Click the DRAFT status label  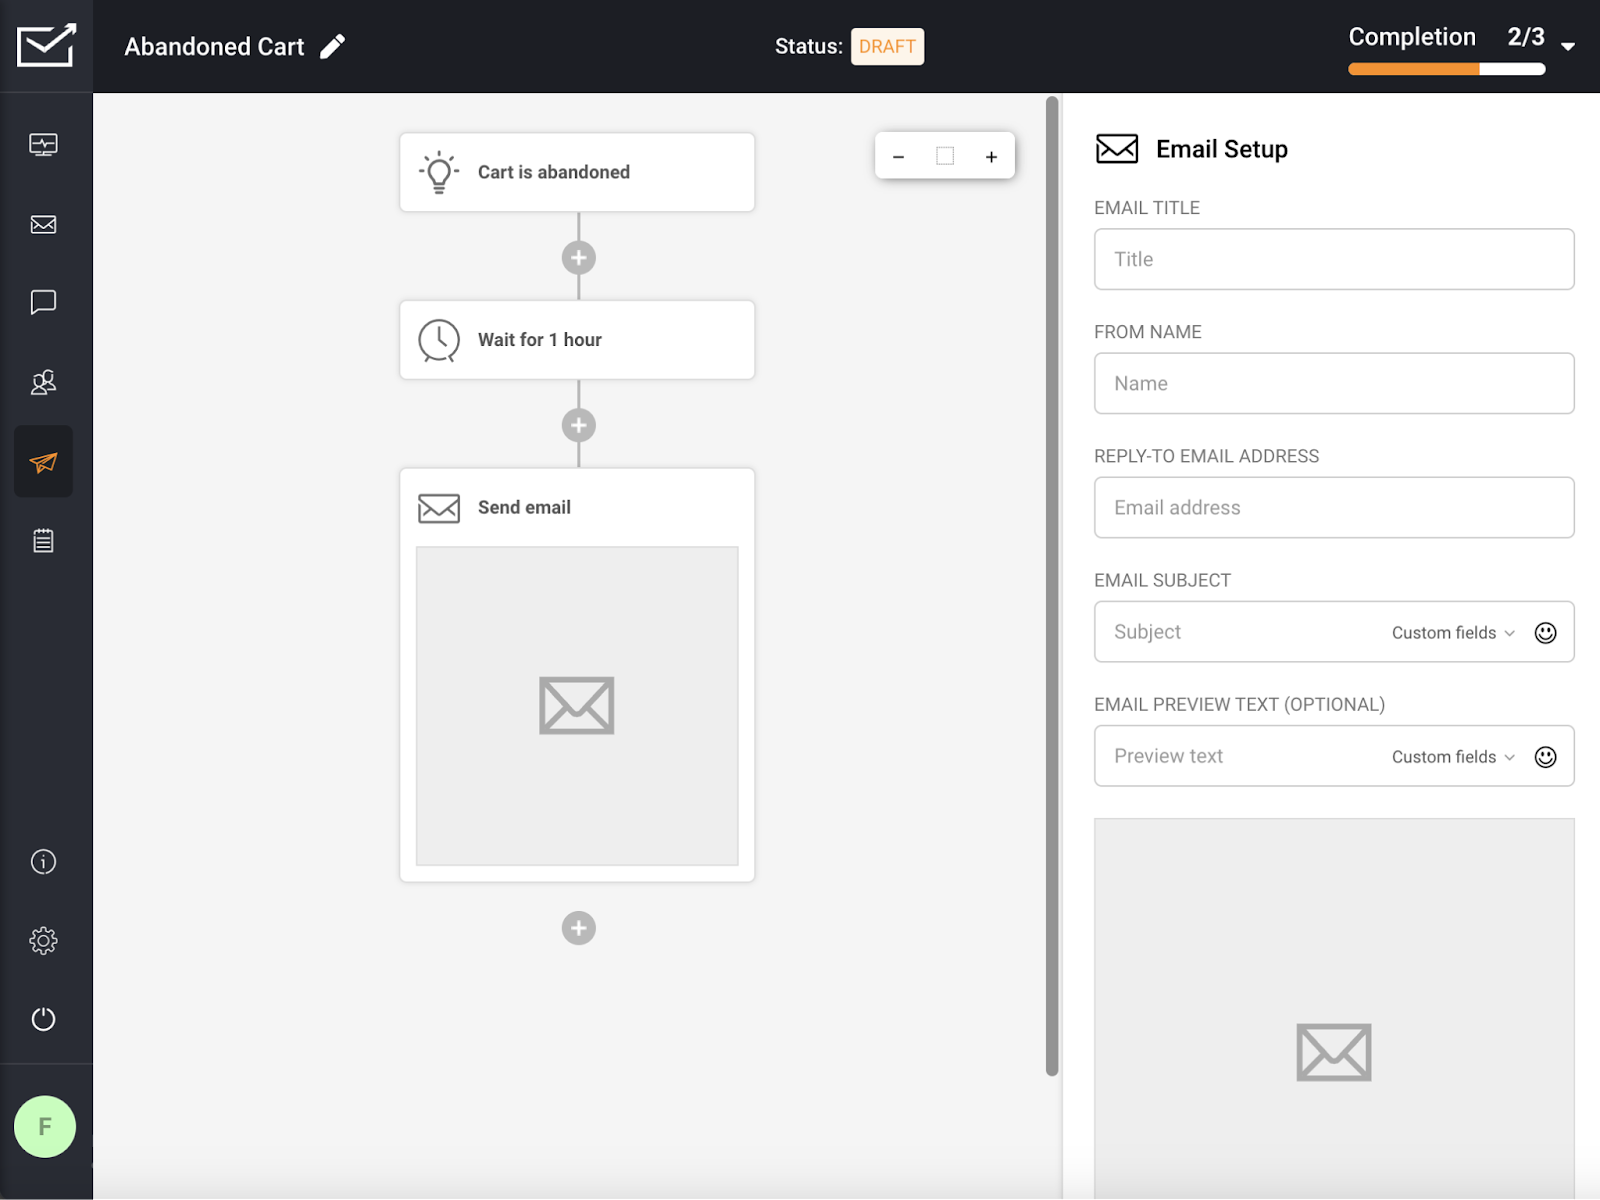click(x=887, y=46)
